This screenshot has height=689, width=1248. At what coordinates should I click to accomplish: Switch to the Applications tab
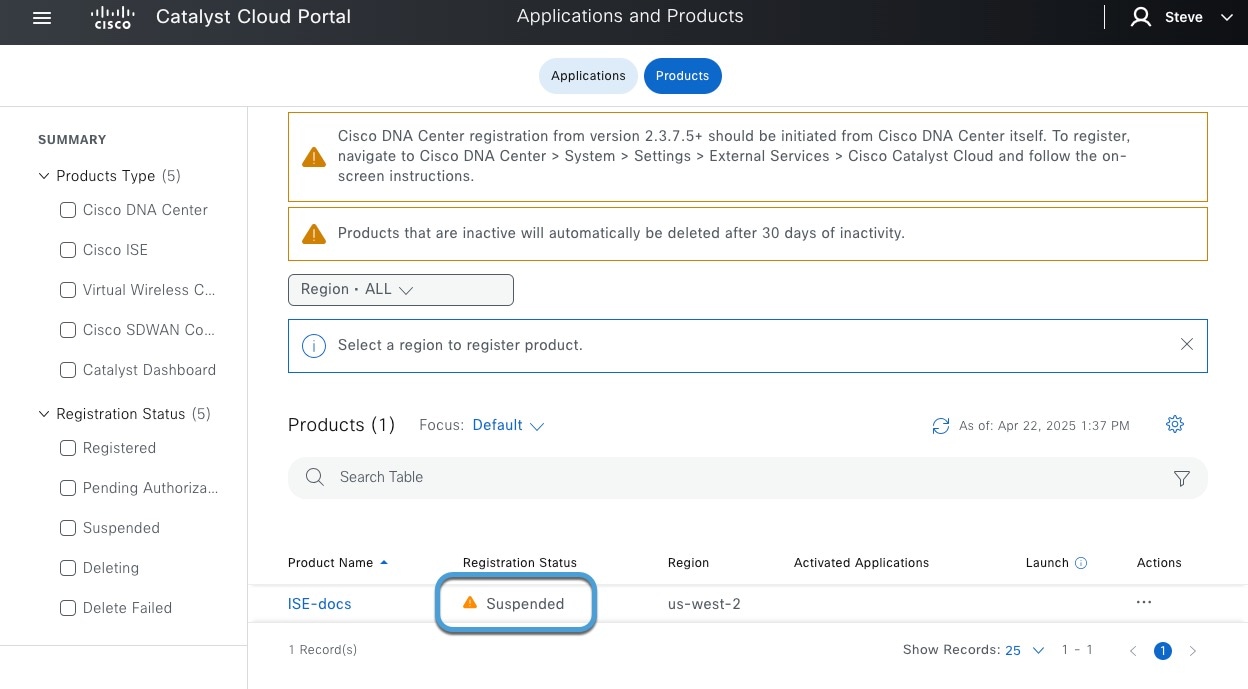tap(588, 76)
